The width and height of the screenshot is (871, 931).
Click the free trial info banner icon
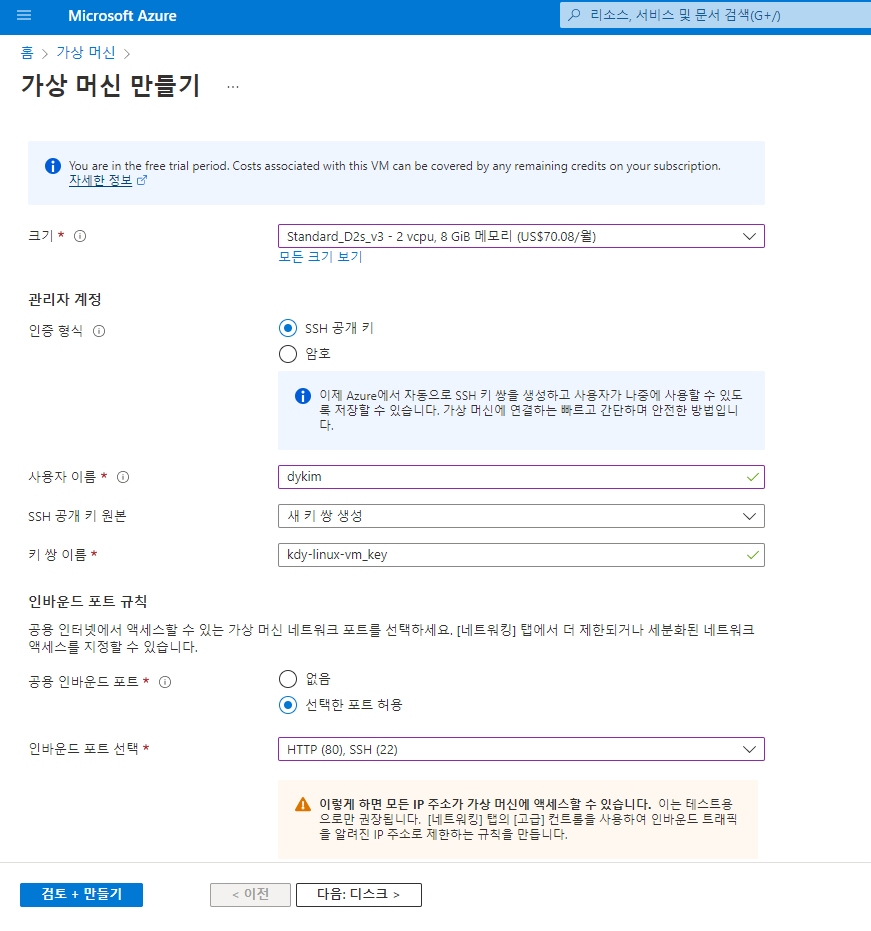pos(53,166)
